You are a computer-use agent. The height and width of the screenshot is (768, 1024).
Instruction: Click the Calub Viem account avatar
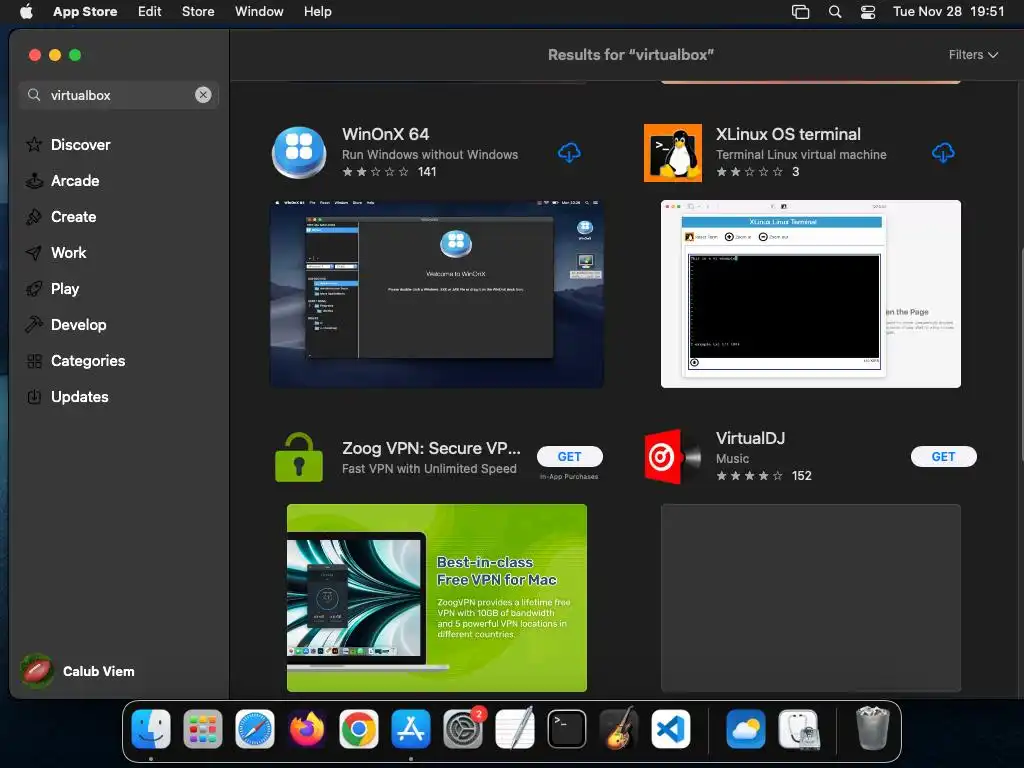click(37, 671)
